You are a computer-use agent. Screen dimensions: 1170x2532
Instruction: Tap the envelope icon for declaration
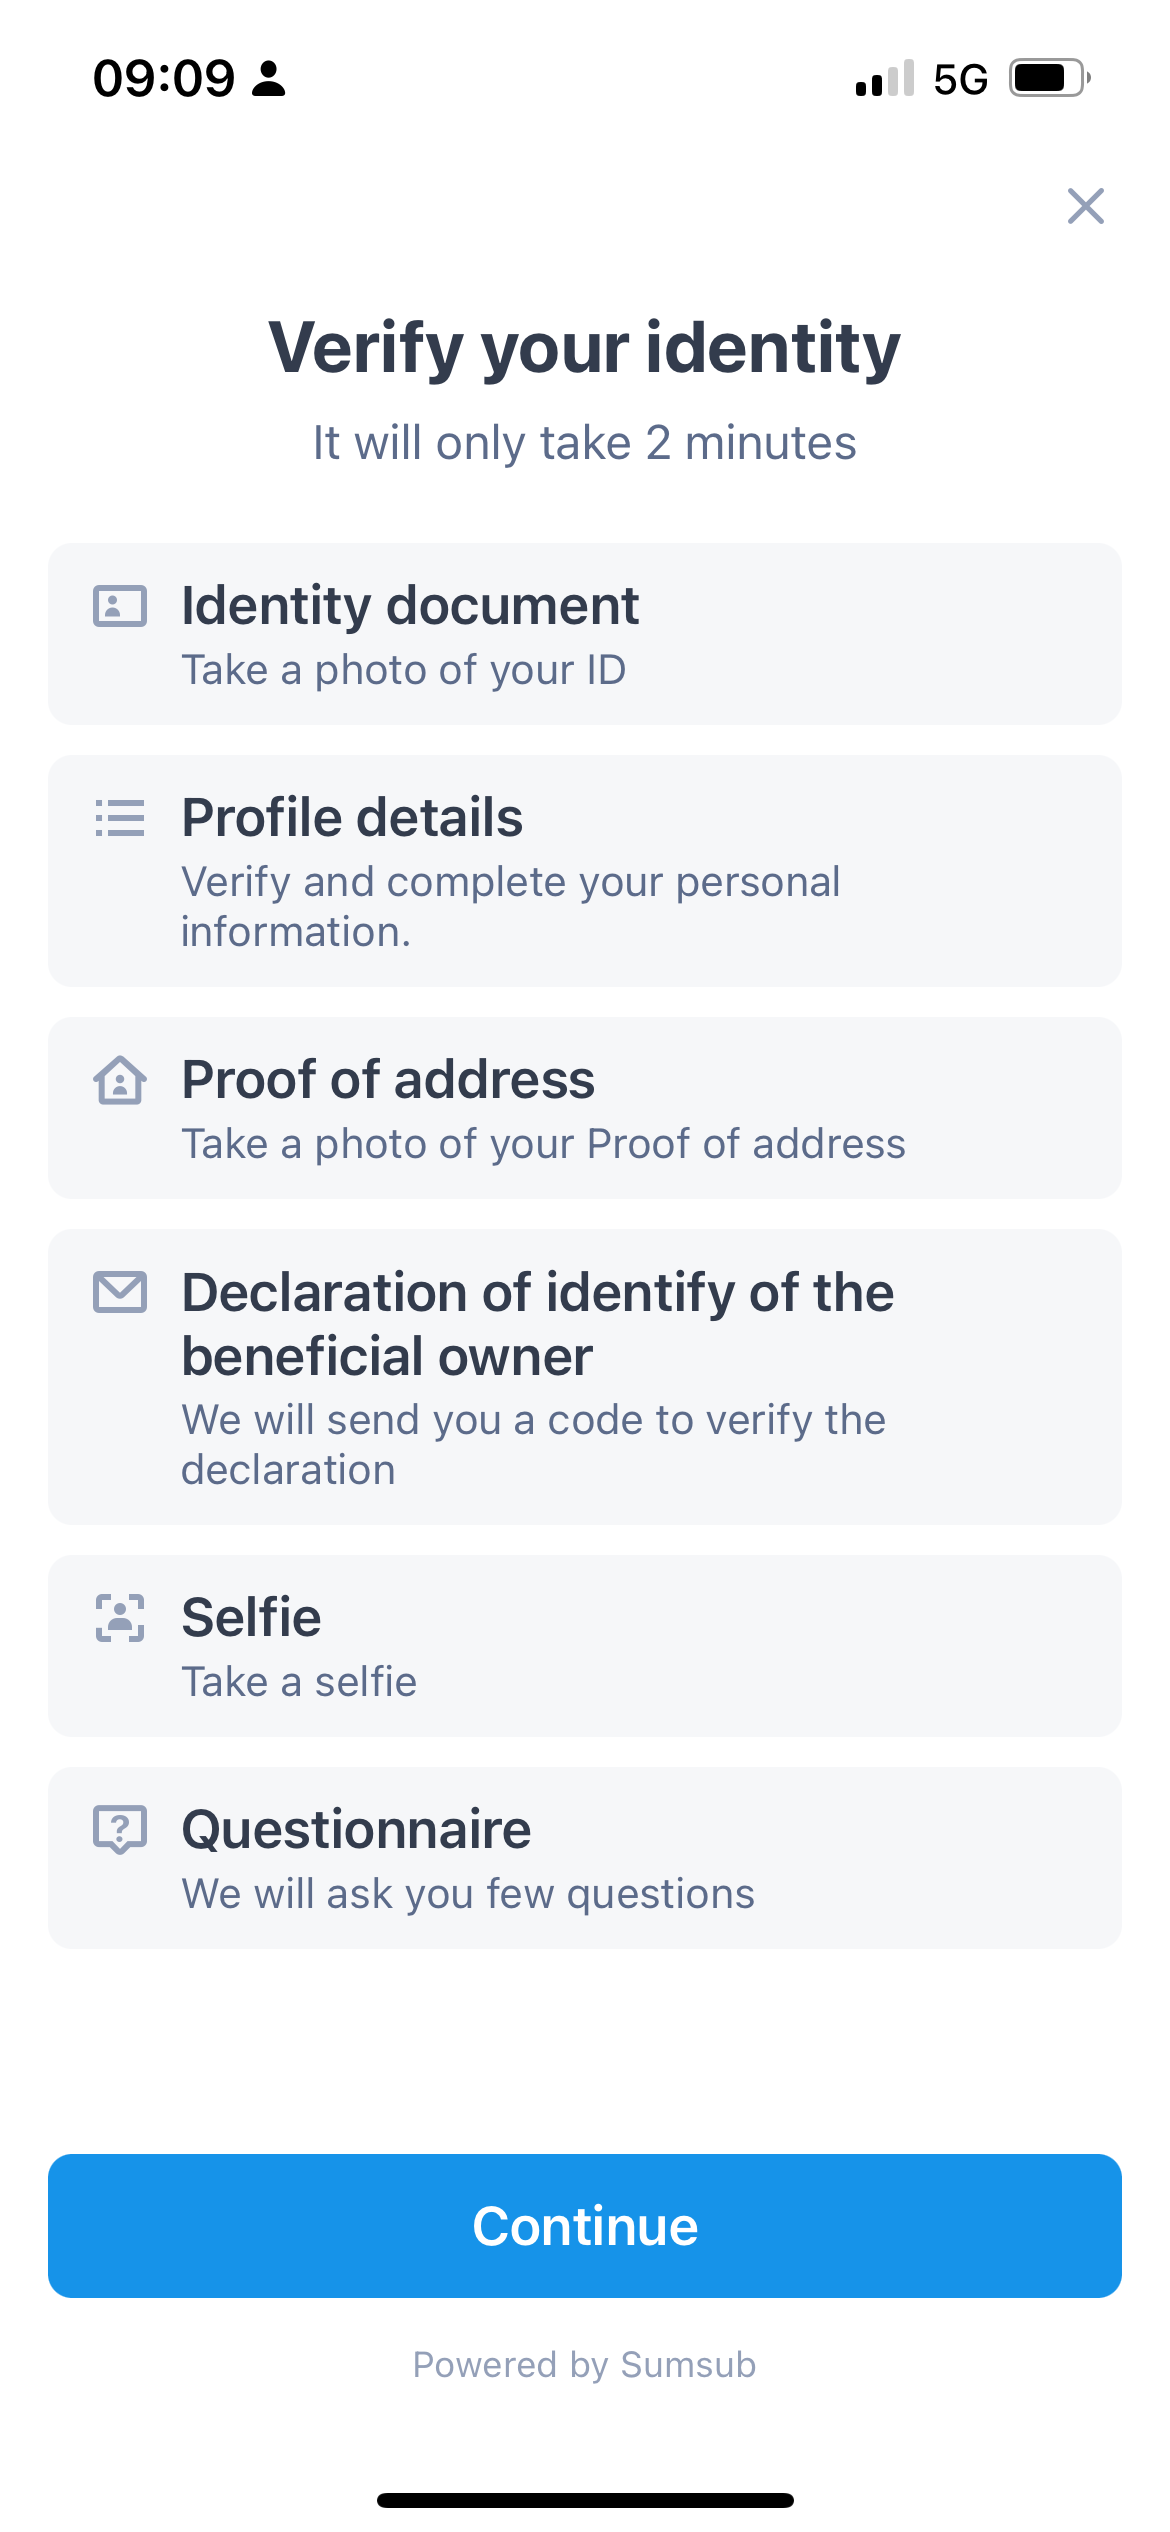coord(120,1292)
